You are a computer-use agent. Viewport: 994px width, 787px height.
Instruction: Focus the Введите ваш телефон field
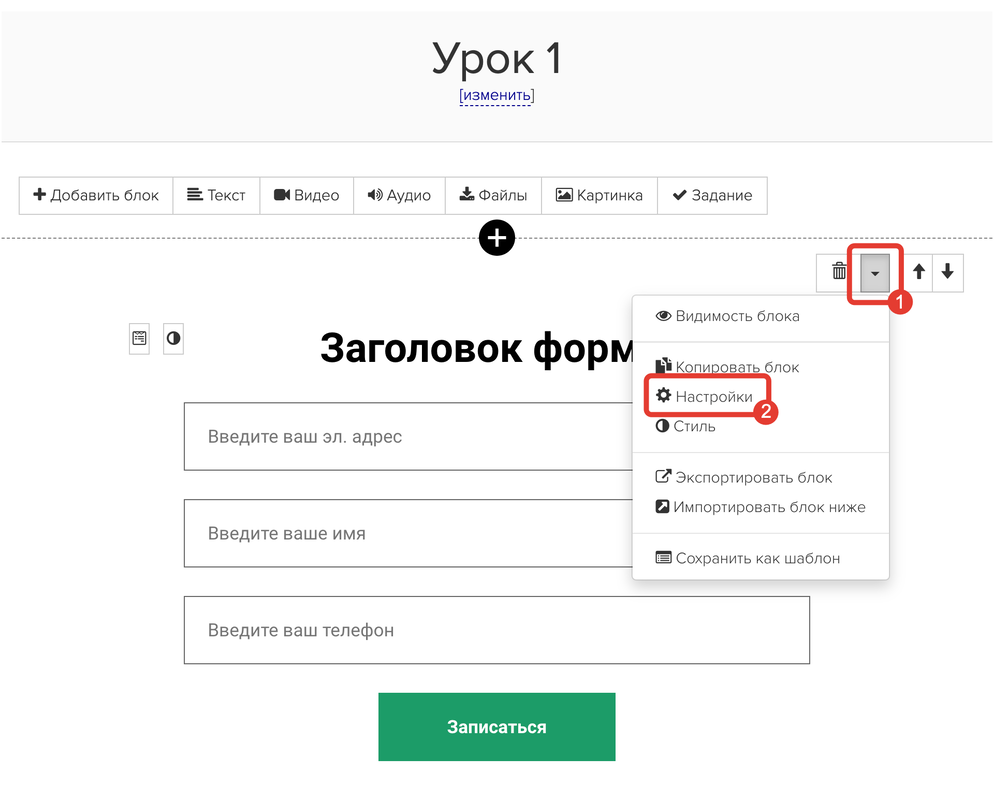coord(497,630)
